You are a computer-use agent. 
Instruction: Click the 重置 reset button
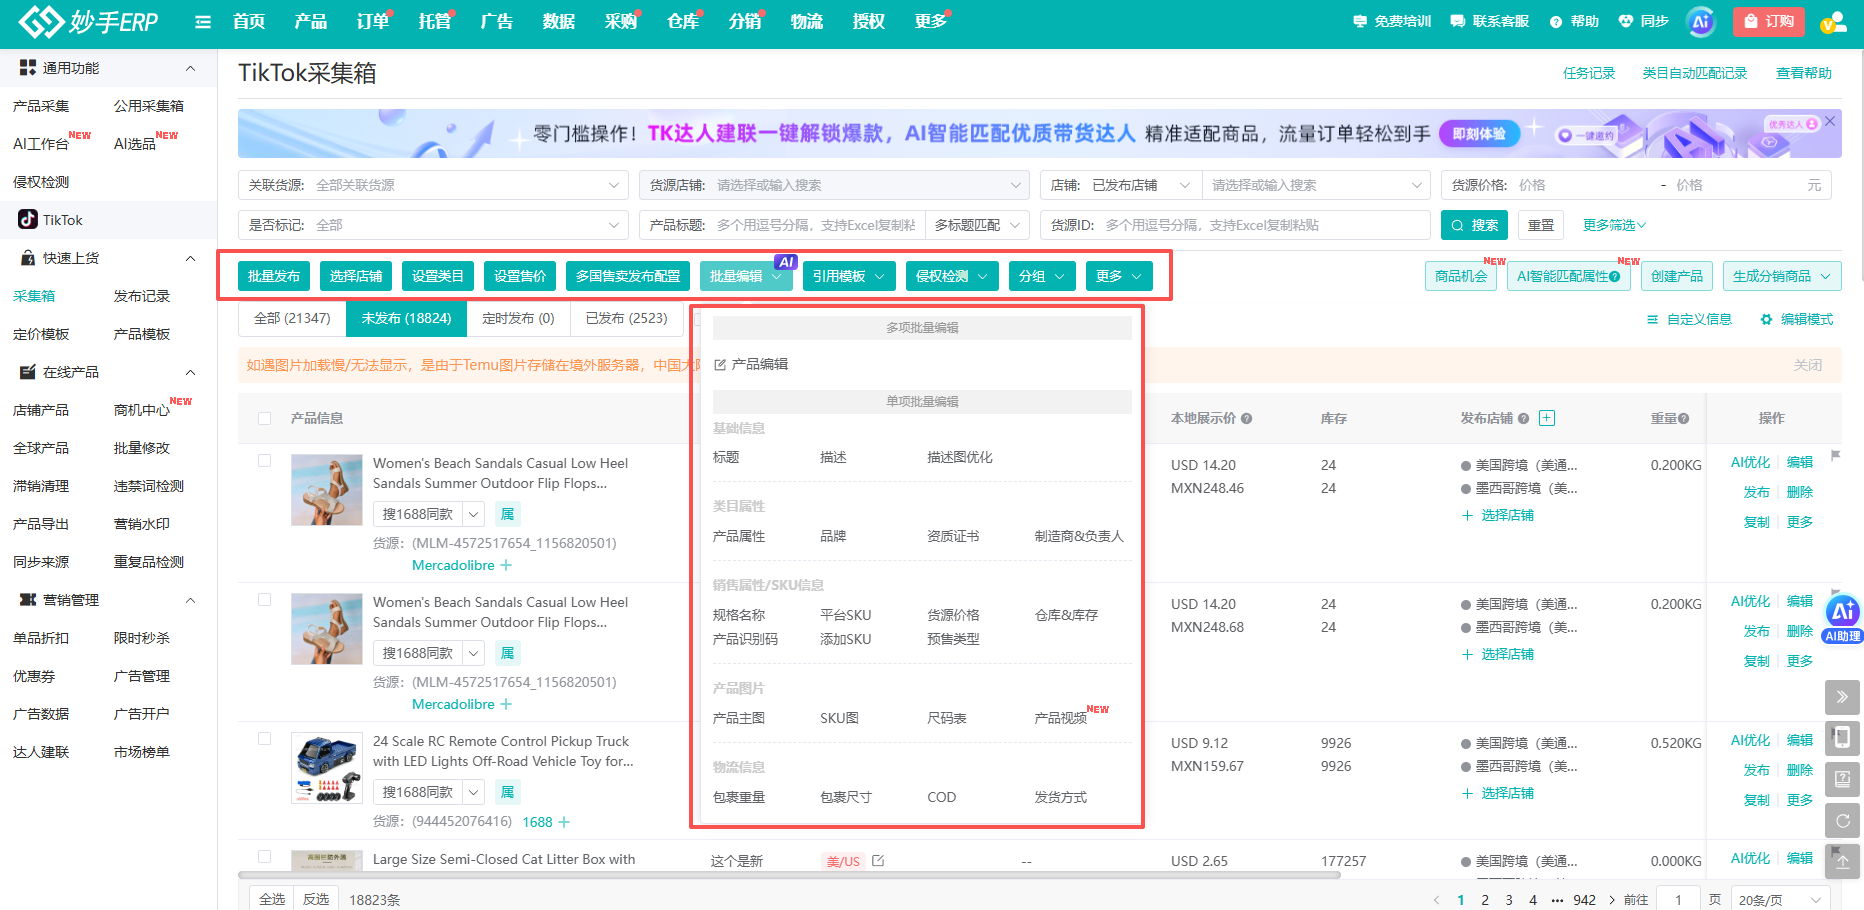(x=1541, y=225)
